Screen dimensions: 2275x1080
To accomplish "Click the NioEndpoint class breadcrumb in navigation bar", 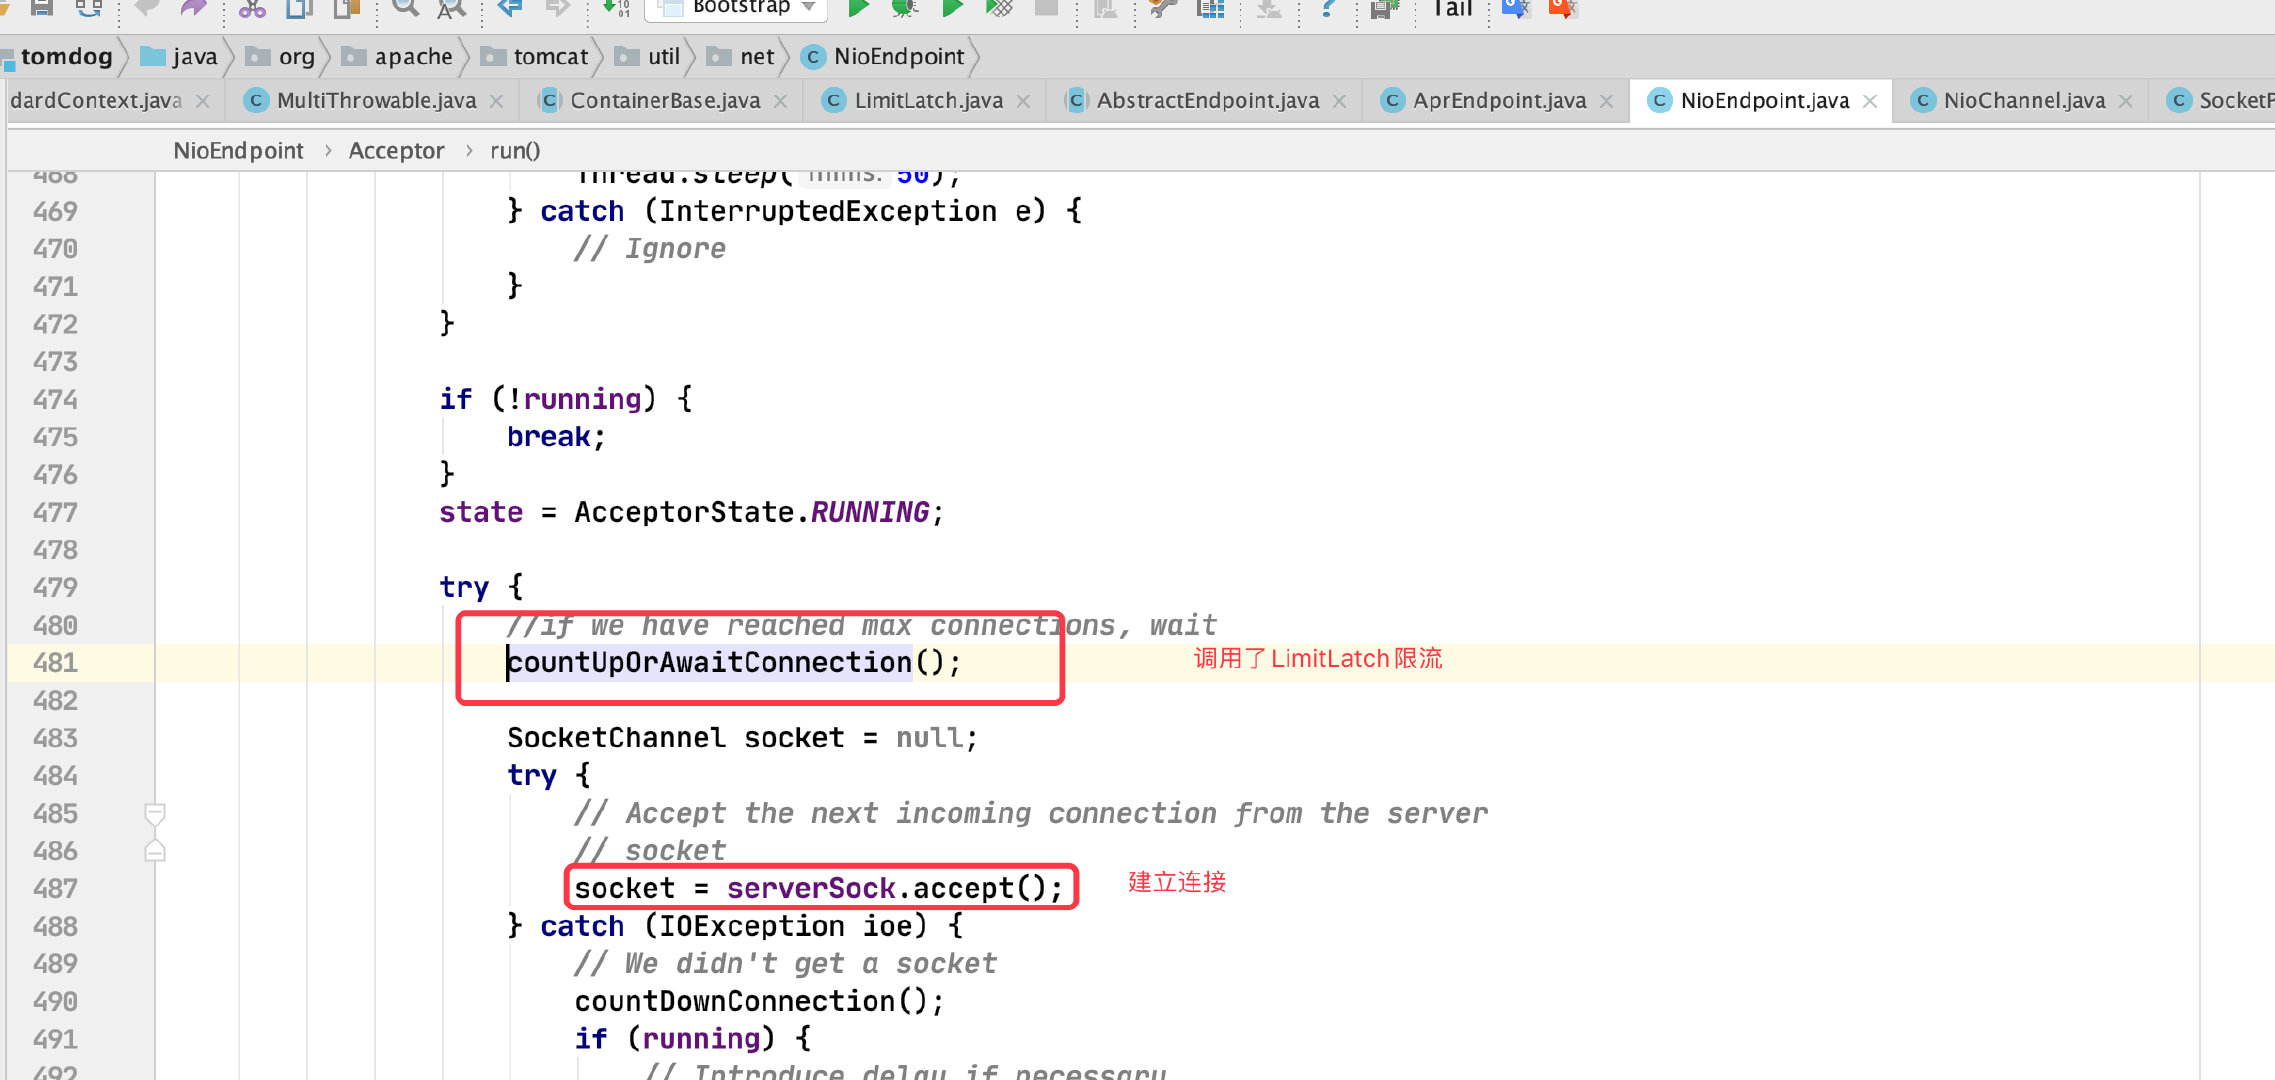I will pos(884,56).
